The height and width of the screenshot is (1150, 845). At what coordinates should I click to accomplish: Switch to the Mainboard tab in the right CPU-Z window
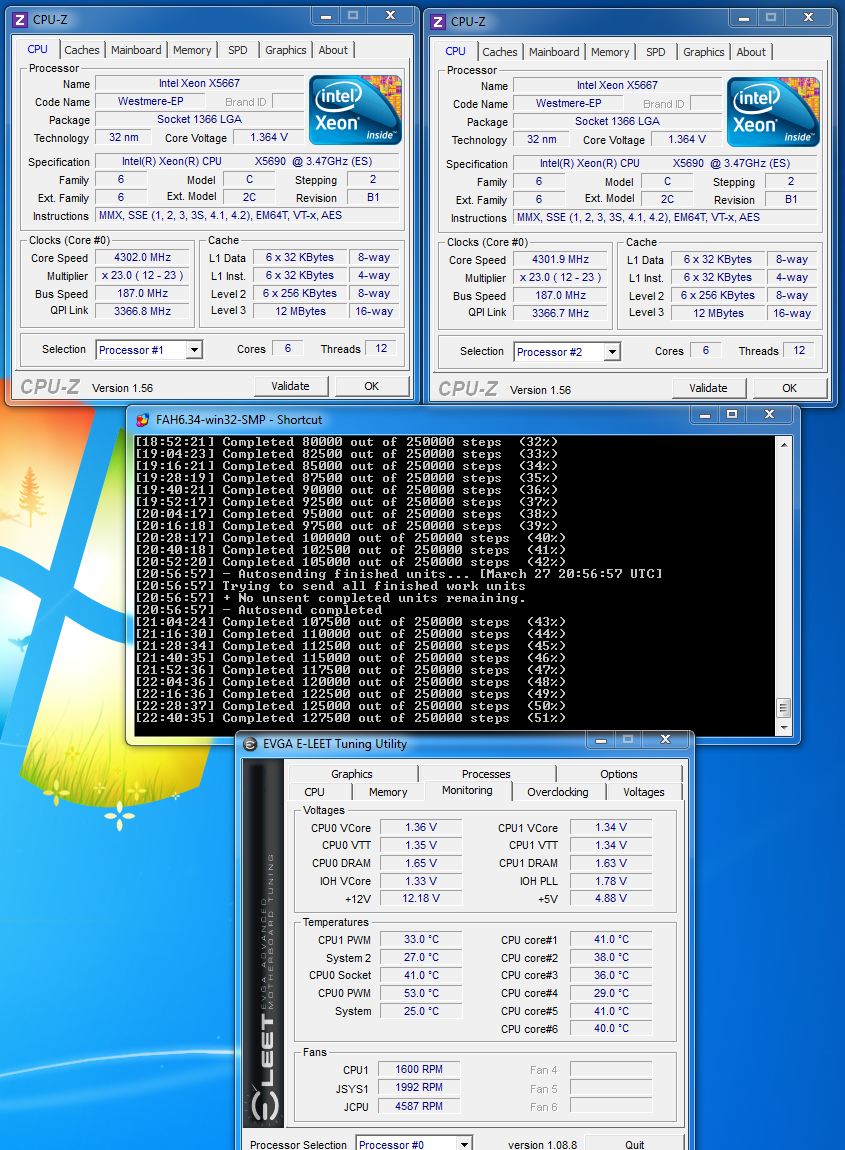[554, 52]
